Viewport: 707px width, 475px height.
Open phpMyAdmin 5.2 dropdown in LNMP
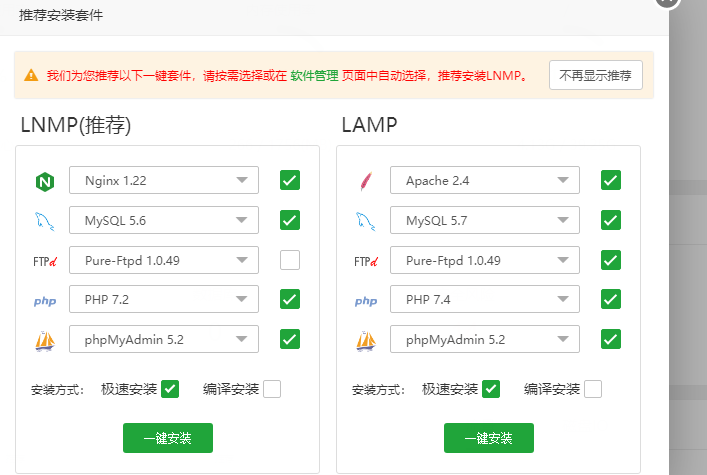(x=164, y=339)
